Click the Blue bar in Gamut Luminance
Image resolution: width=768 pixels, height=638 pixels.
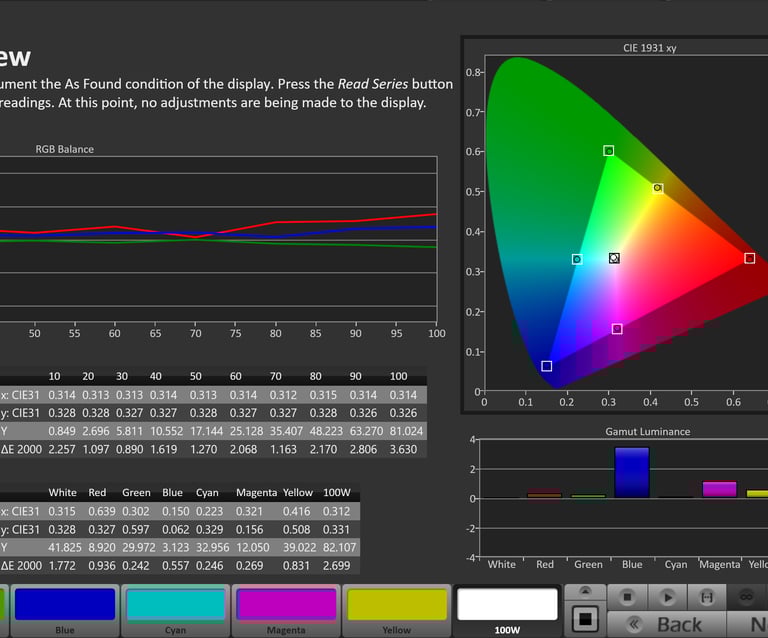(632, 473)
